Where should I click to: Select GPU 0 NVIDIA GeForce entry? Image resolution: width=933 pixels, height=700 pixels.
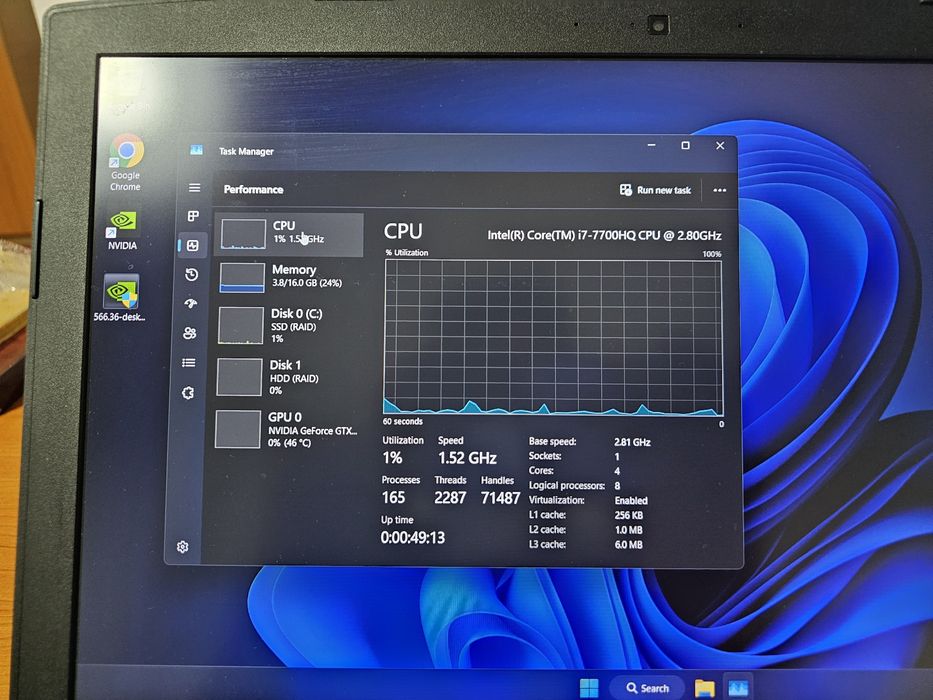pyautogui.click(x=287, y=429)
